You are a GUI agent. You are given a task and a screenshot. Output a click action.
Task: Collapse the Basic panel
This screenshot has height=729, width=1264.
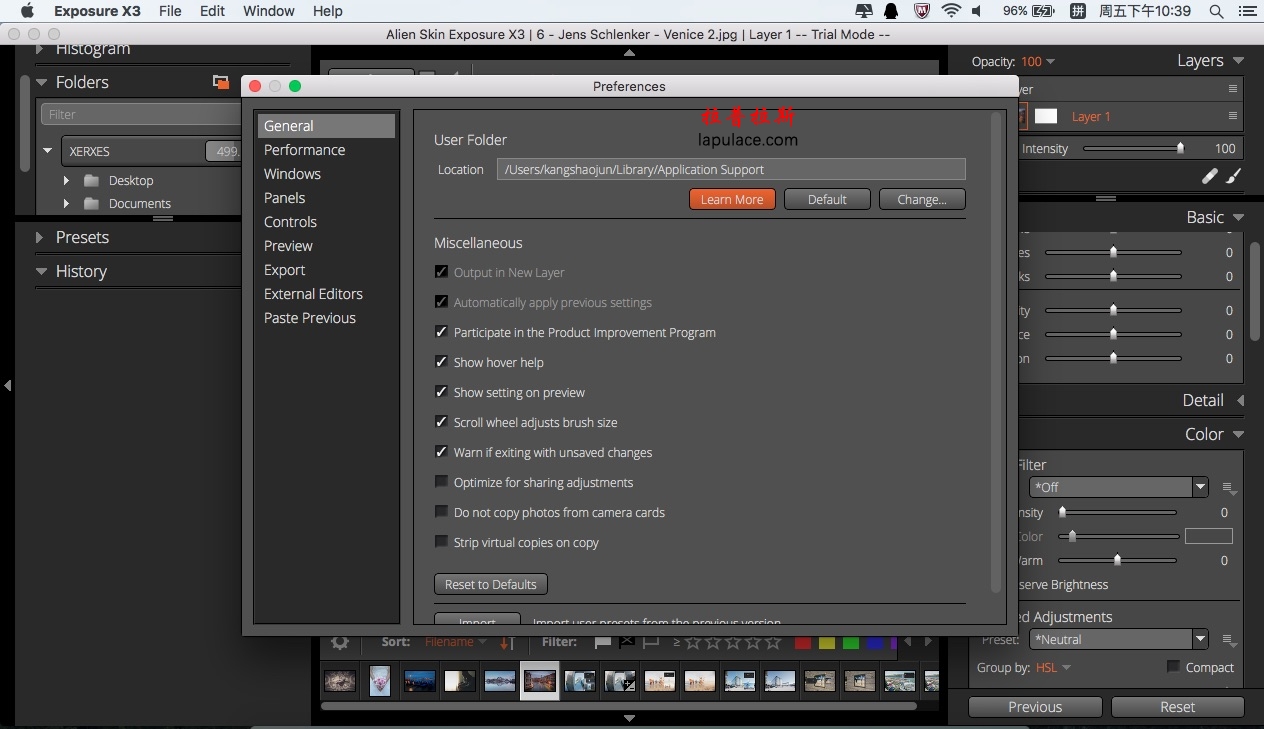point(1239,217)
